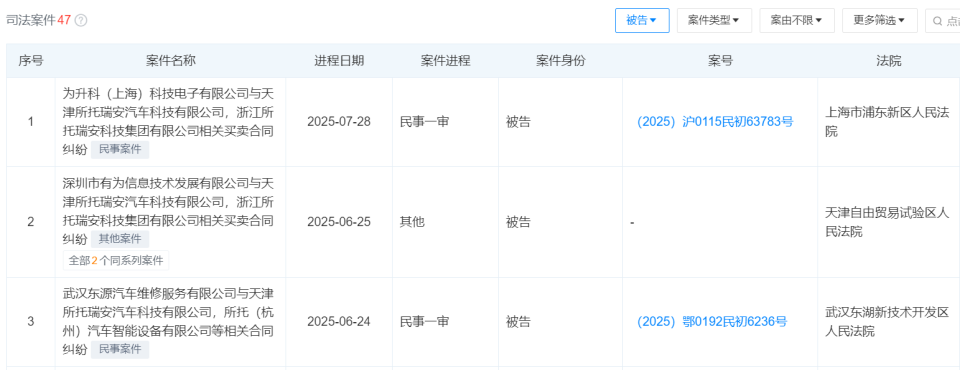Click the 进程日期 column header

(339, 61)
